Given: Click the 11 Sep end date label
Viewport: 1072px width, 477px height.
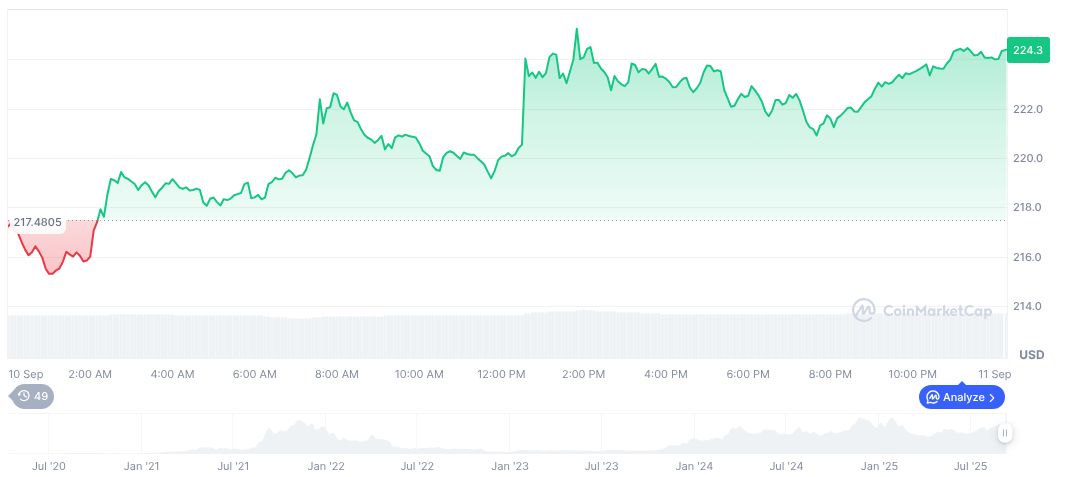Looking at the screenshot, I should [994, 374].
